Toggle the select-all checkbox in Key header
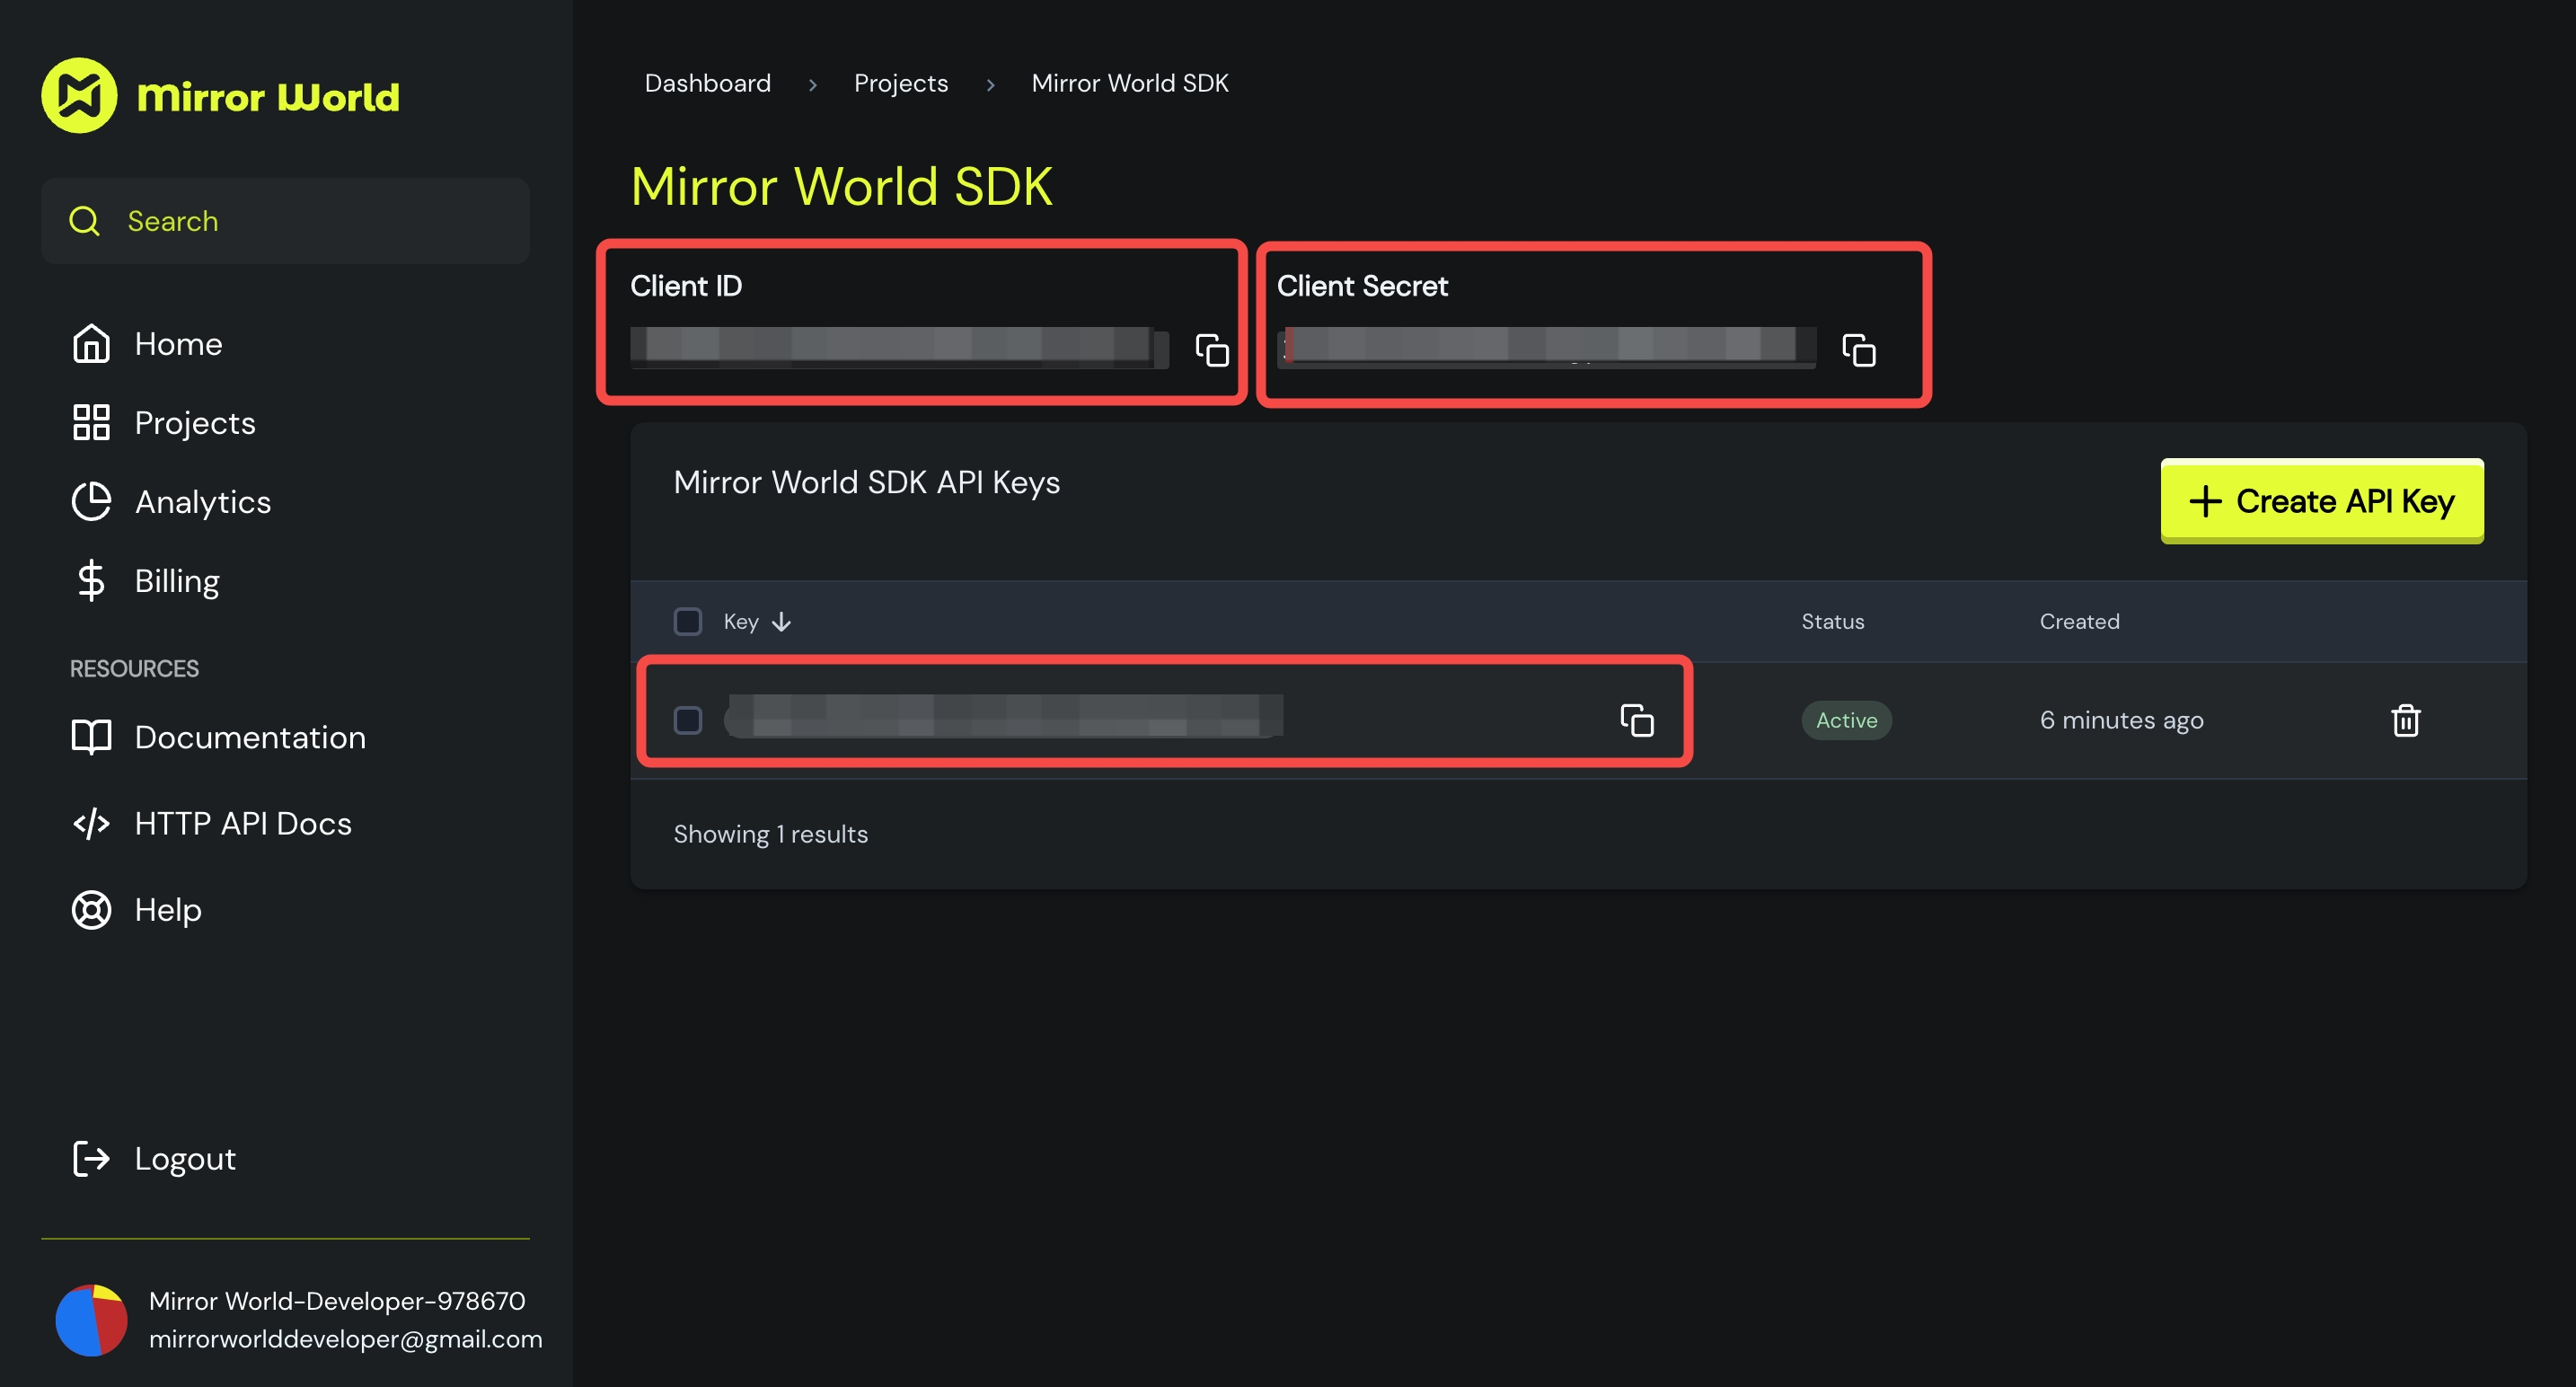Image resolution: width=2576 pixels, height=1387 pixels. click(x=688, y=621)
